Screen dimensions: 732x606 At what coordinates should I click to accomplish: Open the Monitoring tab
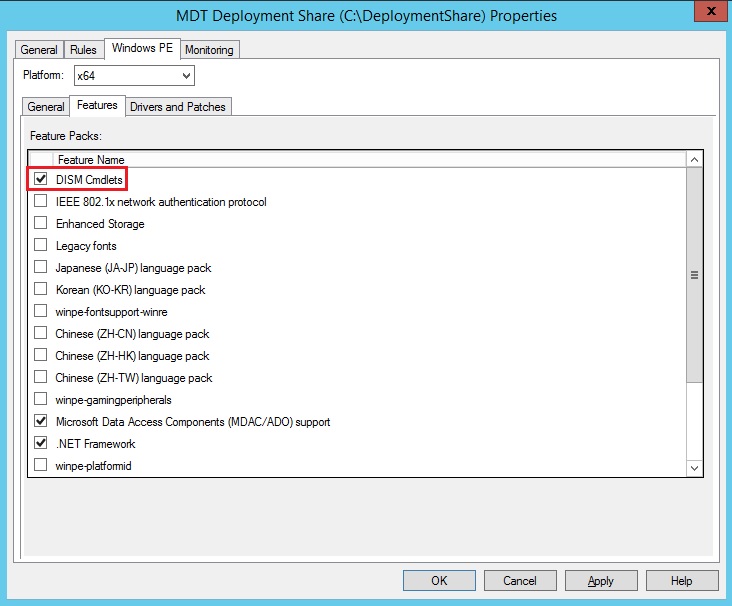point(209,50)
